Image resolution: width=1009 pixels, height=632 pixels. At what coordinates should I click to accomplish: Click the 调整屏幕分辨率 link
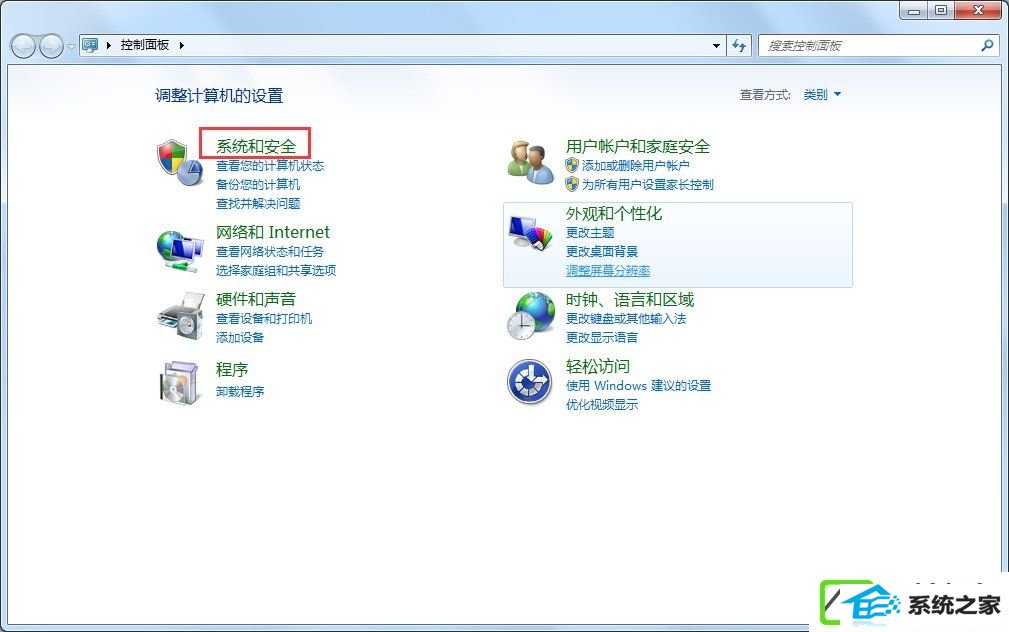pyautogui.click(x=607, y=271)
